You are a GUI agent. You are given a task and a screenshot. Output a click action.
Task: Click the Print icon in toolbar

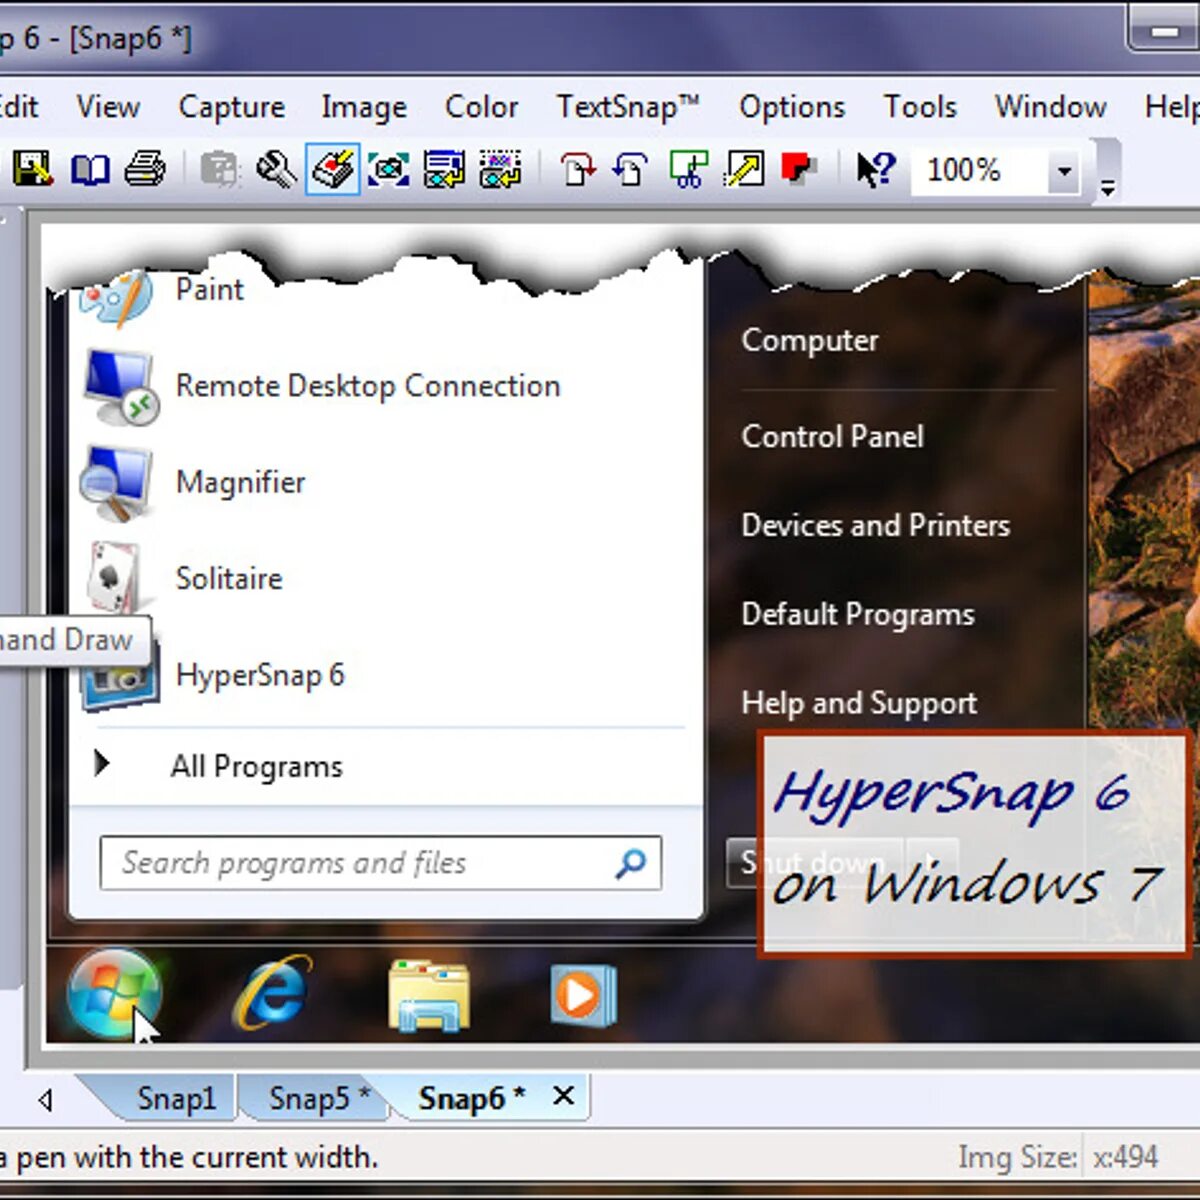pyautogui.click(x=145, y=169)
